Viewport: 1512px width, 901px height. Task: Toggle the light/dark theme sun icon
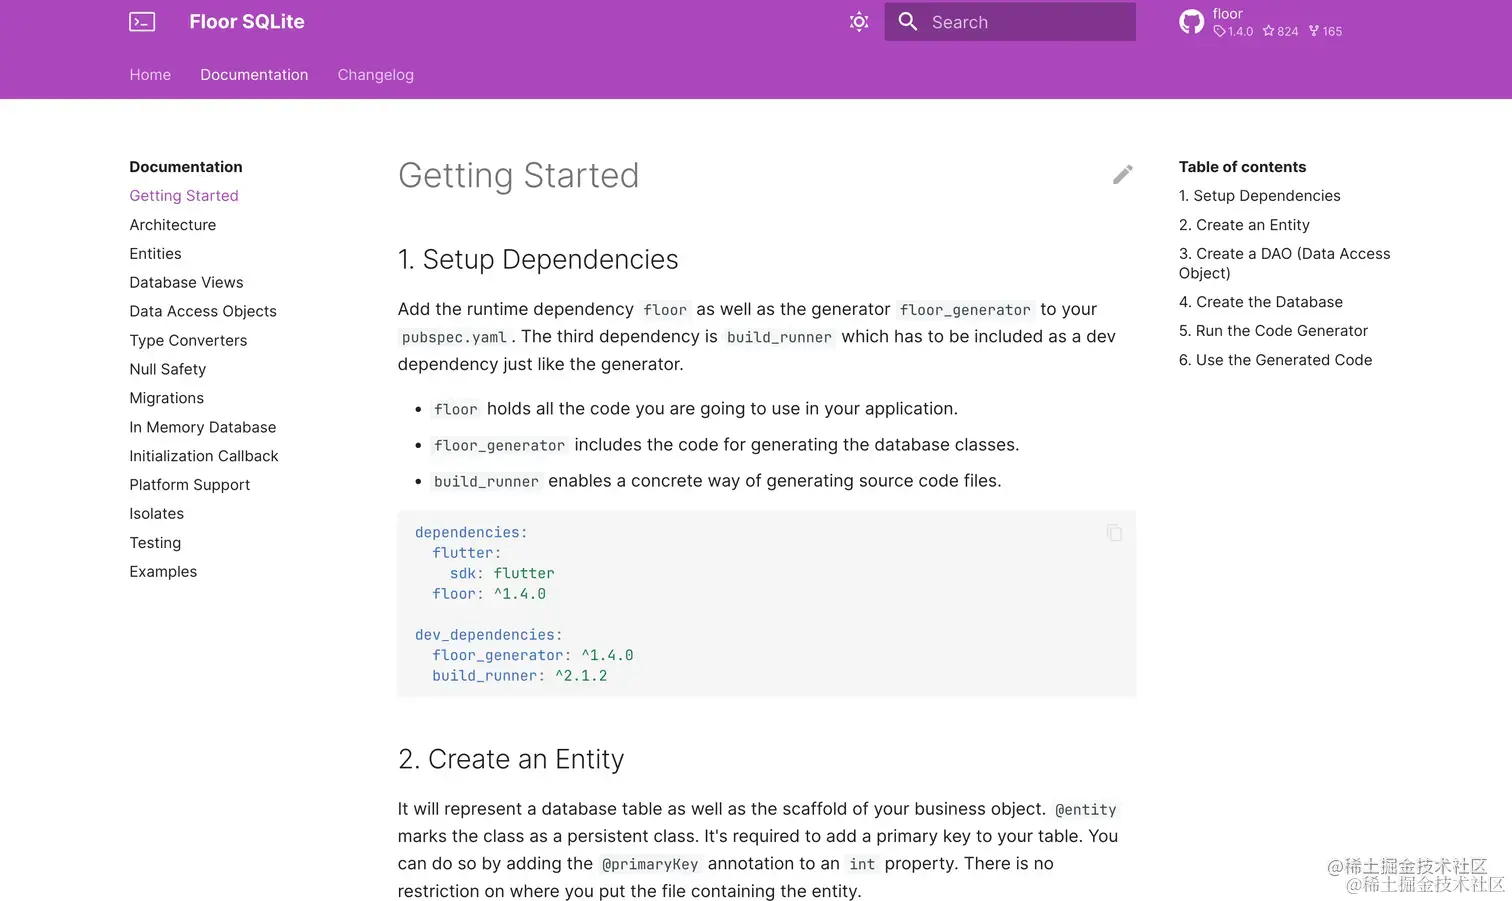(x=859, y=22)
